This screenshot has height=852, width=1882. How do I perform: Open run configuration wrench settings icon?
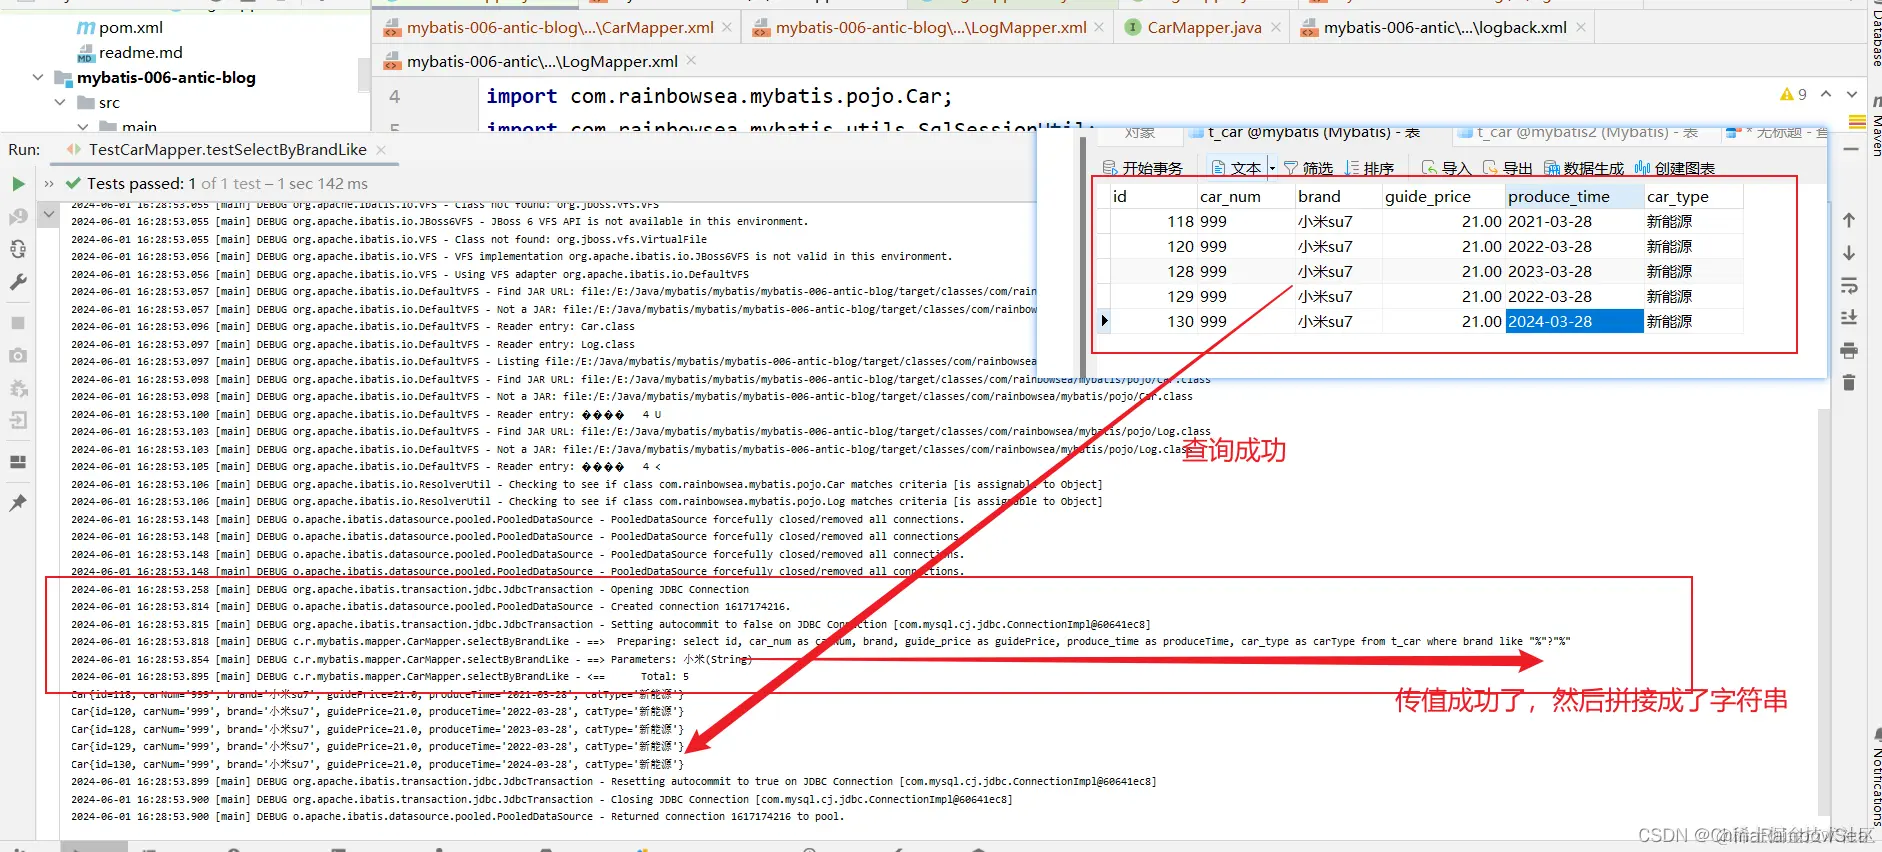coord(18,283)
